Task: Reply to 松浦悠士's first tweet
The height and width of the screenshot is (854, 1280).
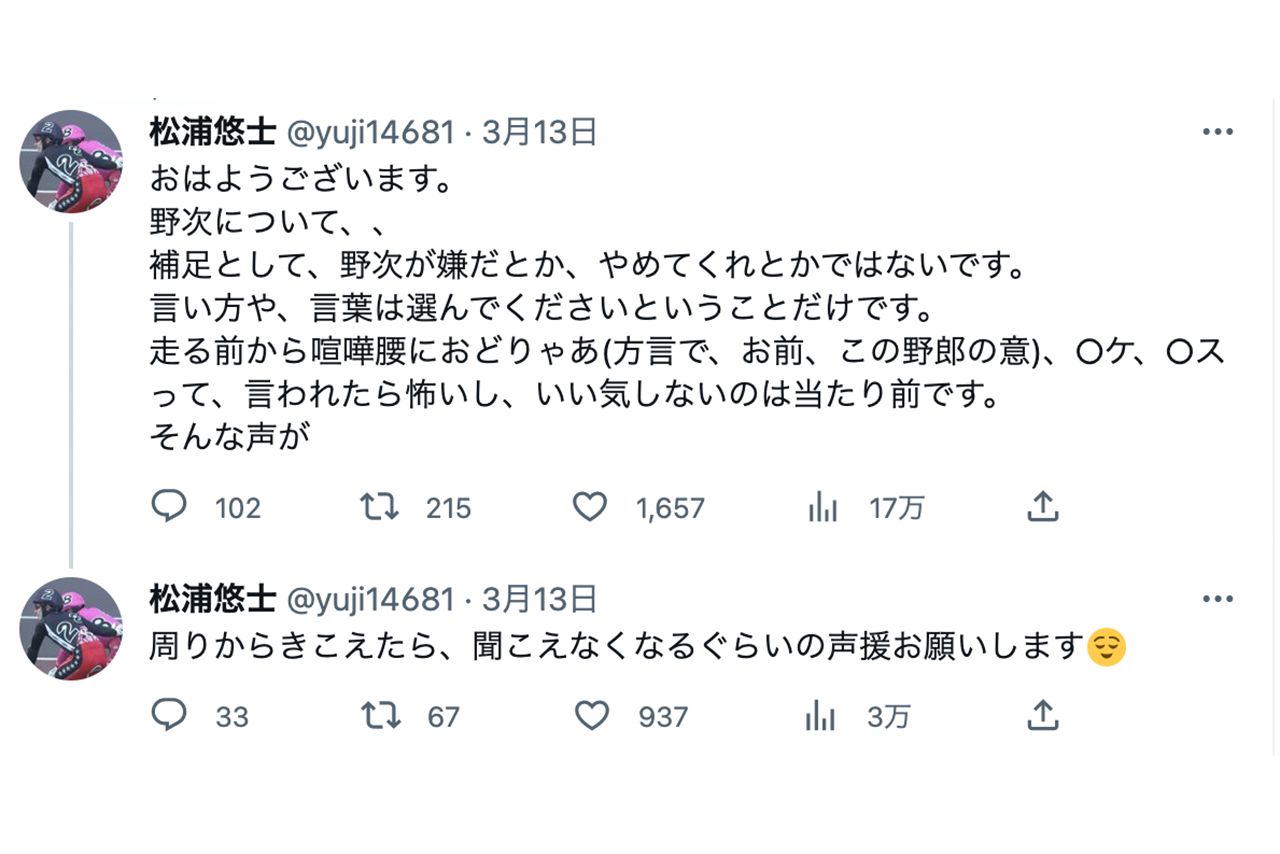Action: pos(169,507)
